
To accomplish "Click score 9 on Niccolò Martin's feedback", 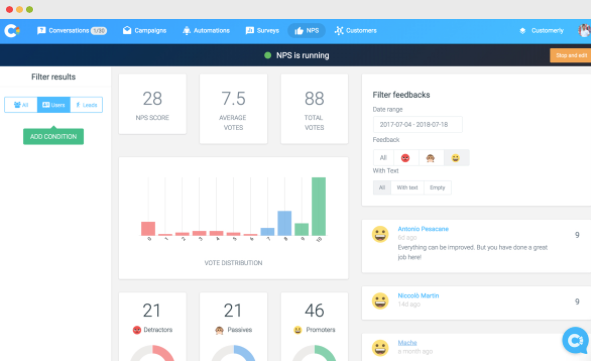I will (577, 301).
